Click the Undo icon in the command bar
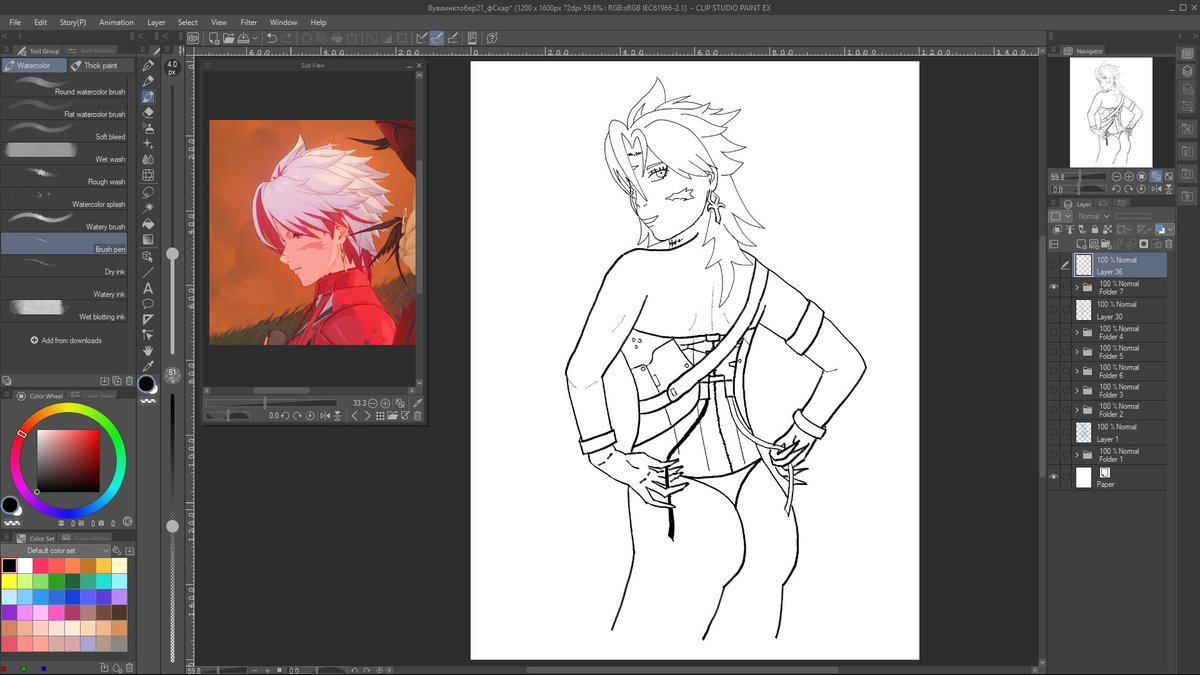The width and height of the screenshot is (1200, 675). 272,38
